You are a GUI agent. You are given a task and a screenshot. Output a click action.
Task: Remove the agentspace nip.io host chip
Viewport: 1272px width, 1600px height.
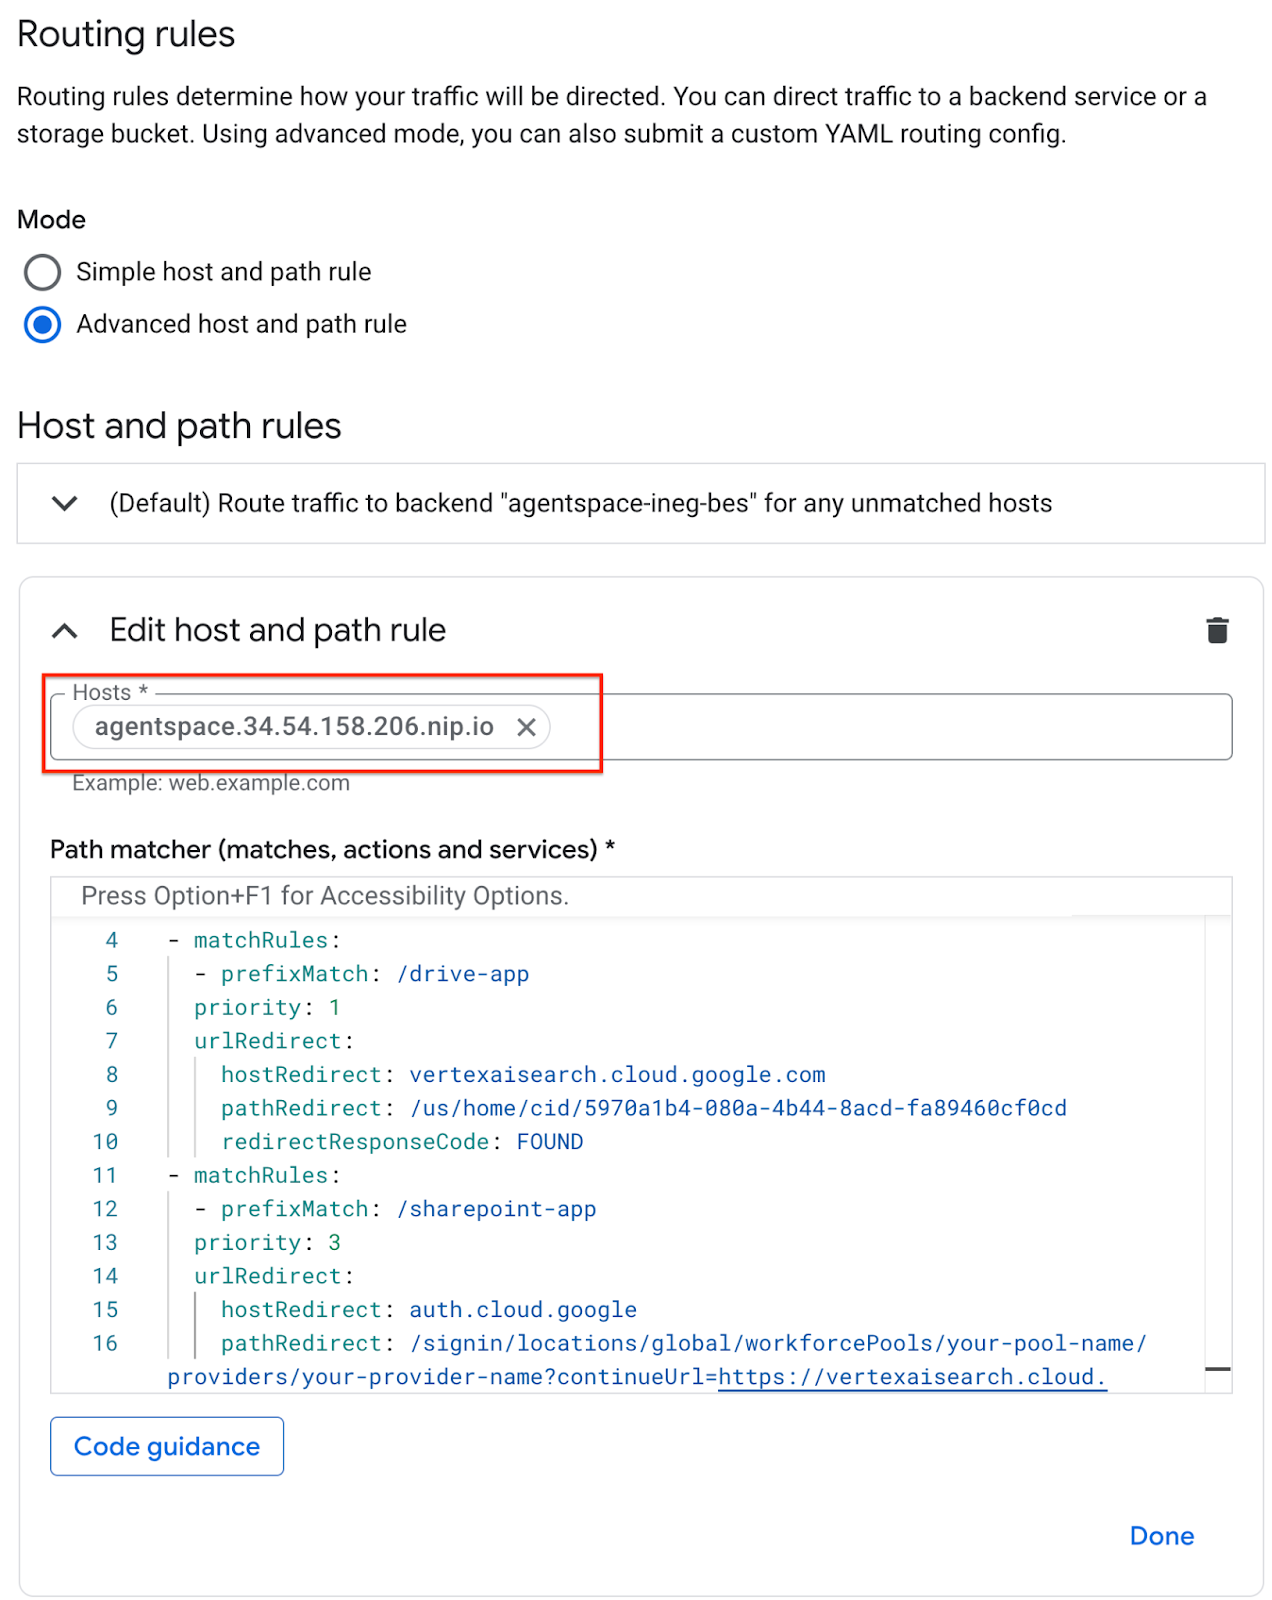click(526, 727)
